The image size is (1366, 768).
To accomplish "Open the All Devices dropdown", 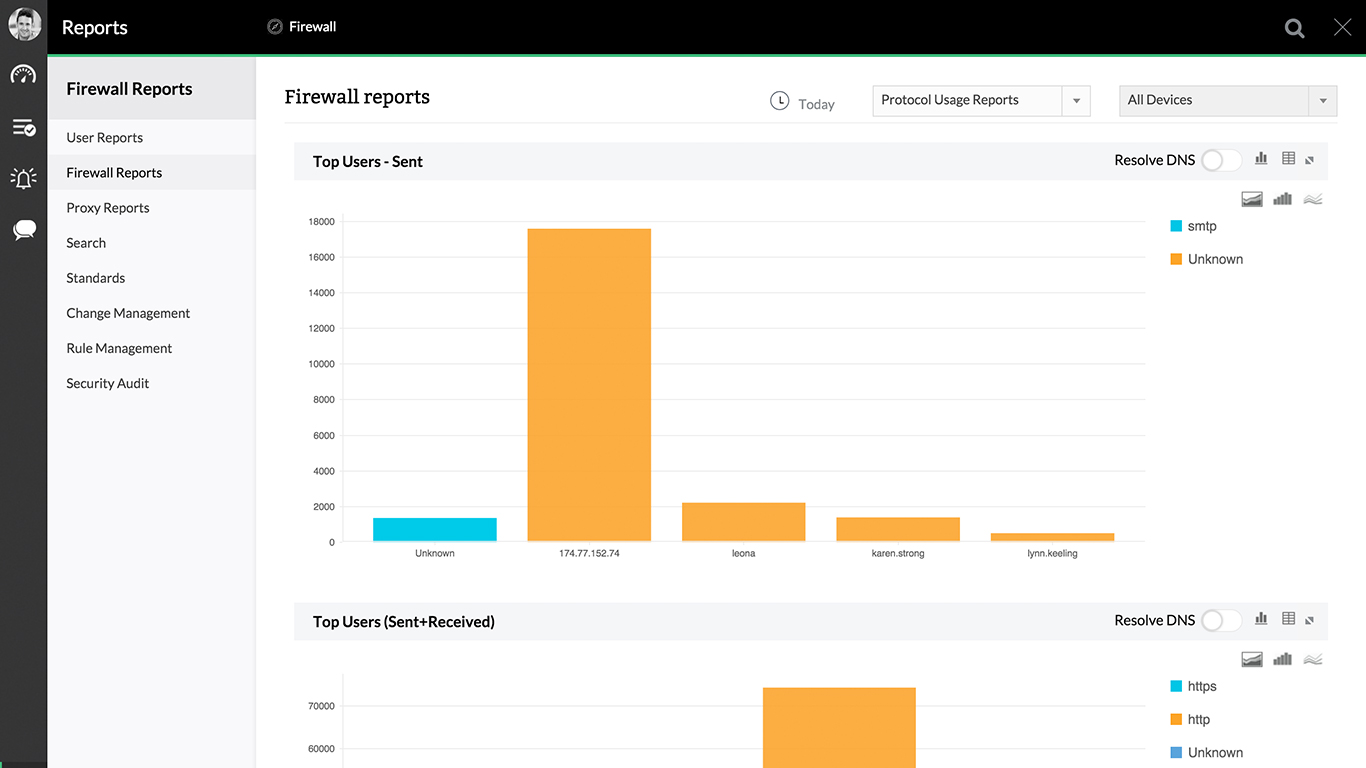I will tap(1228, 100).
